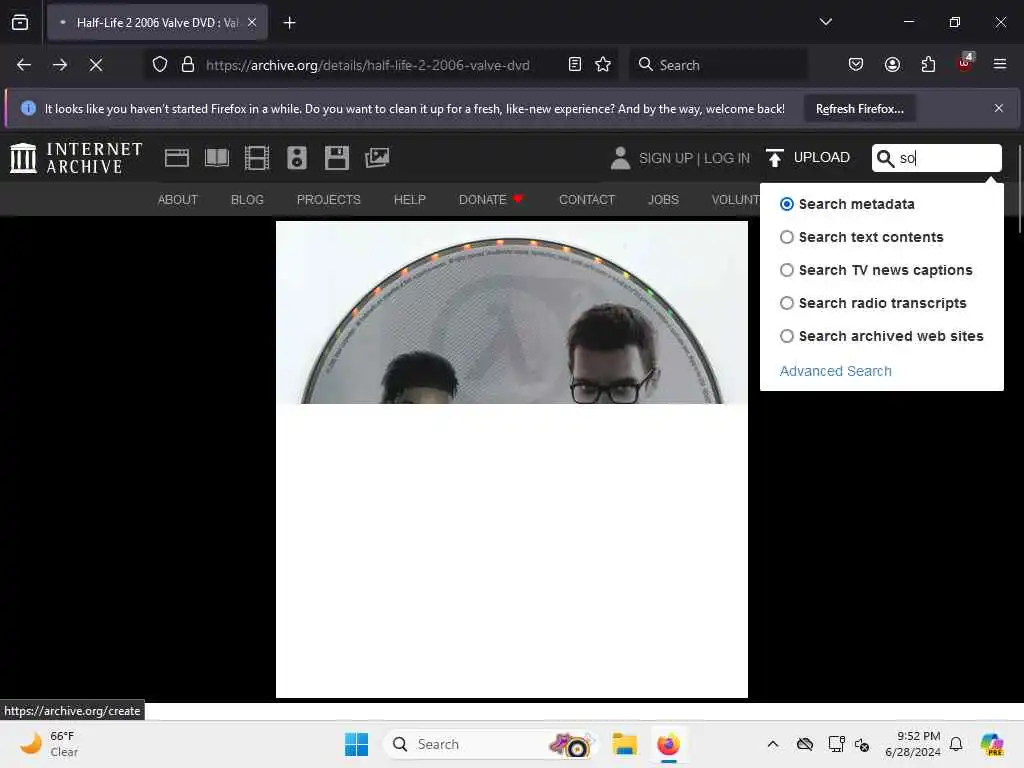Screen dimensions: 1024x768
Task: Click the Refresh Firefox... button
Action: pyautogui.click(x=859, y=109)
